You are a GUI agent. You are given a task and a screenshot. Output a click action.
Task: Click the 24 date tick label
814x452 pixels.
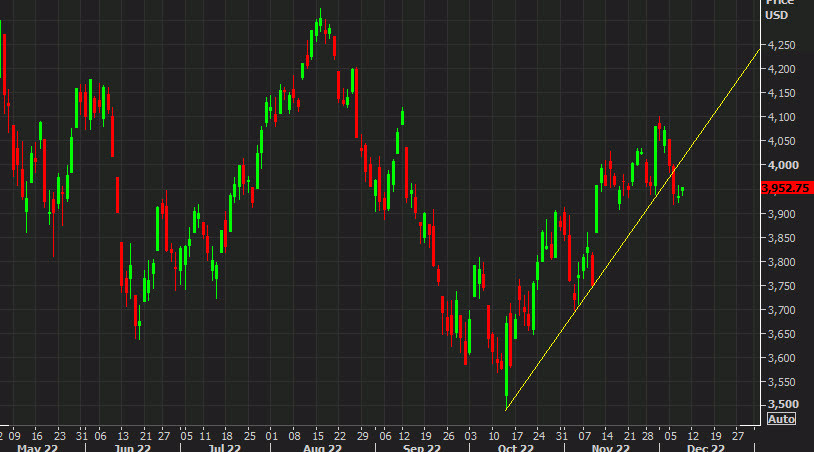coord(539,436)
